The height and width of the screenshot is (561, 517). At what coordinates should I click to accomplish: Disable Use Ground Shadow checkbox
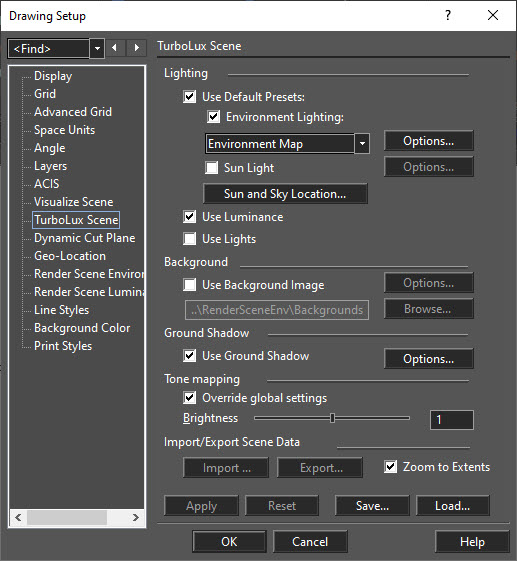(189, 356)
